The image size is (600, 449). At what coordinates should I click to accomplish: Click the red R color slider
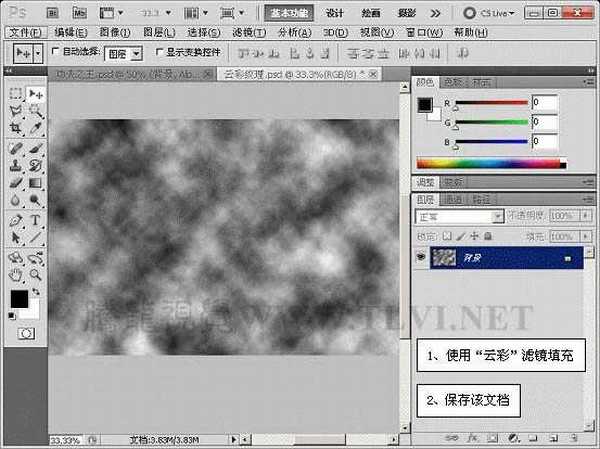492,102
